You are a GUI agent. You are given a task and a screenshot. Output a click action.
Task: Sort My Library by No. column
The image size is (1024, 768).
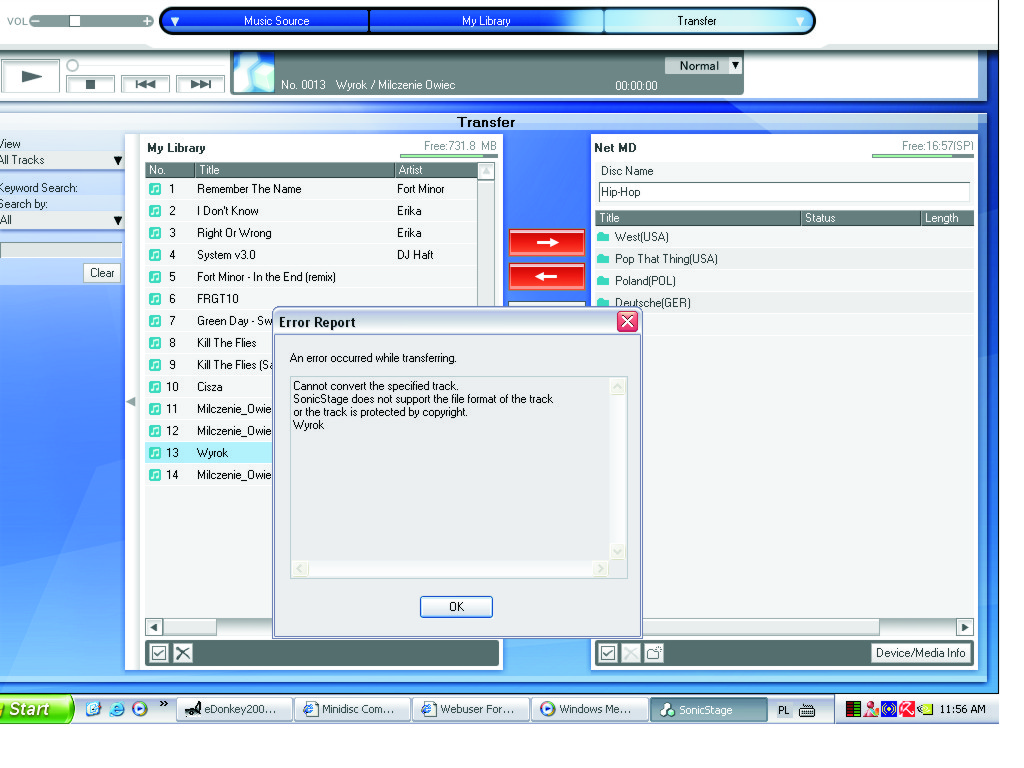click(170, 170)
